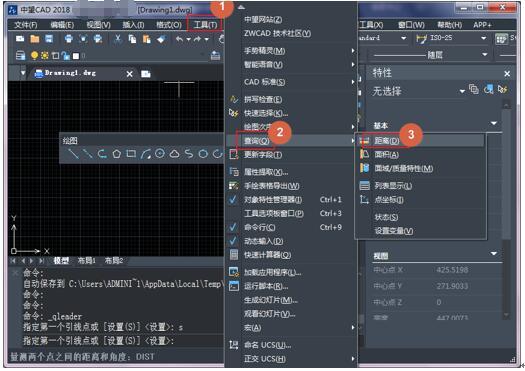The width and height of the screenshot is (525, 371).
Task: Collapse the 视图 section in properties
Action: click(x=494, y=253)
